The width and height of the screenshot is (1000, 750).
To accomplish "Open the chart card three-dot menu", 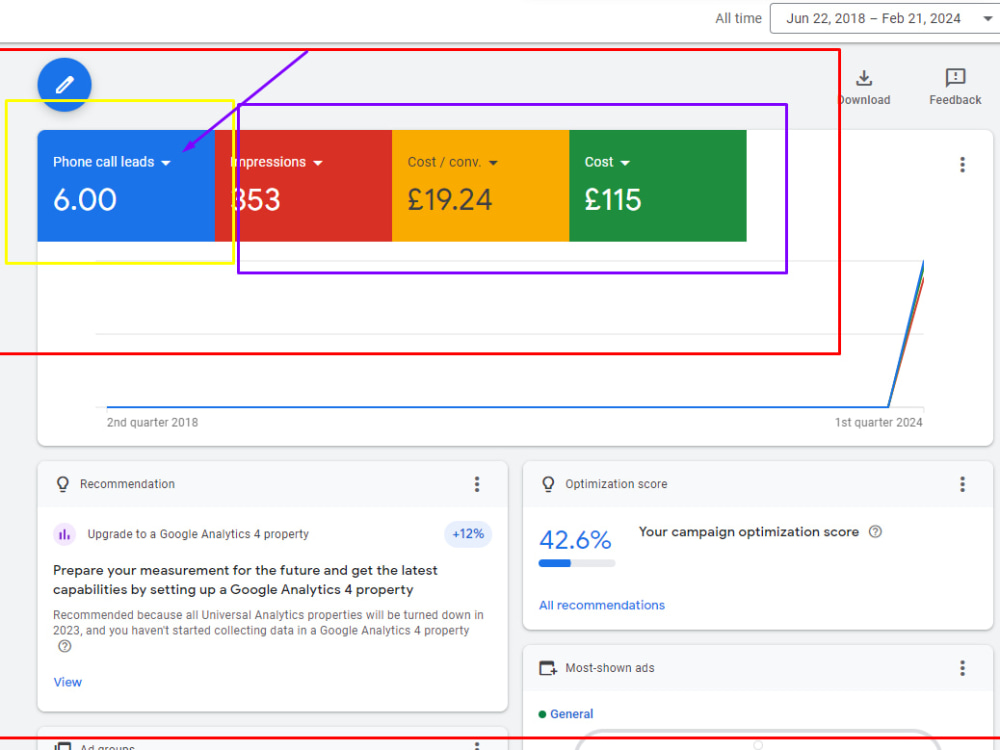I will tap(962, 165).
